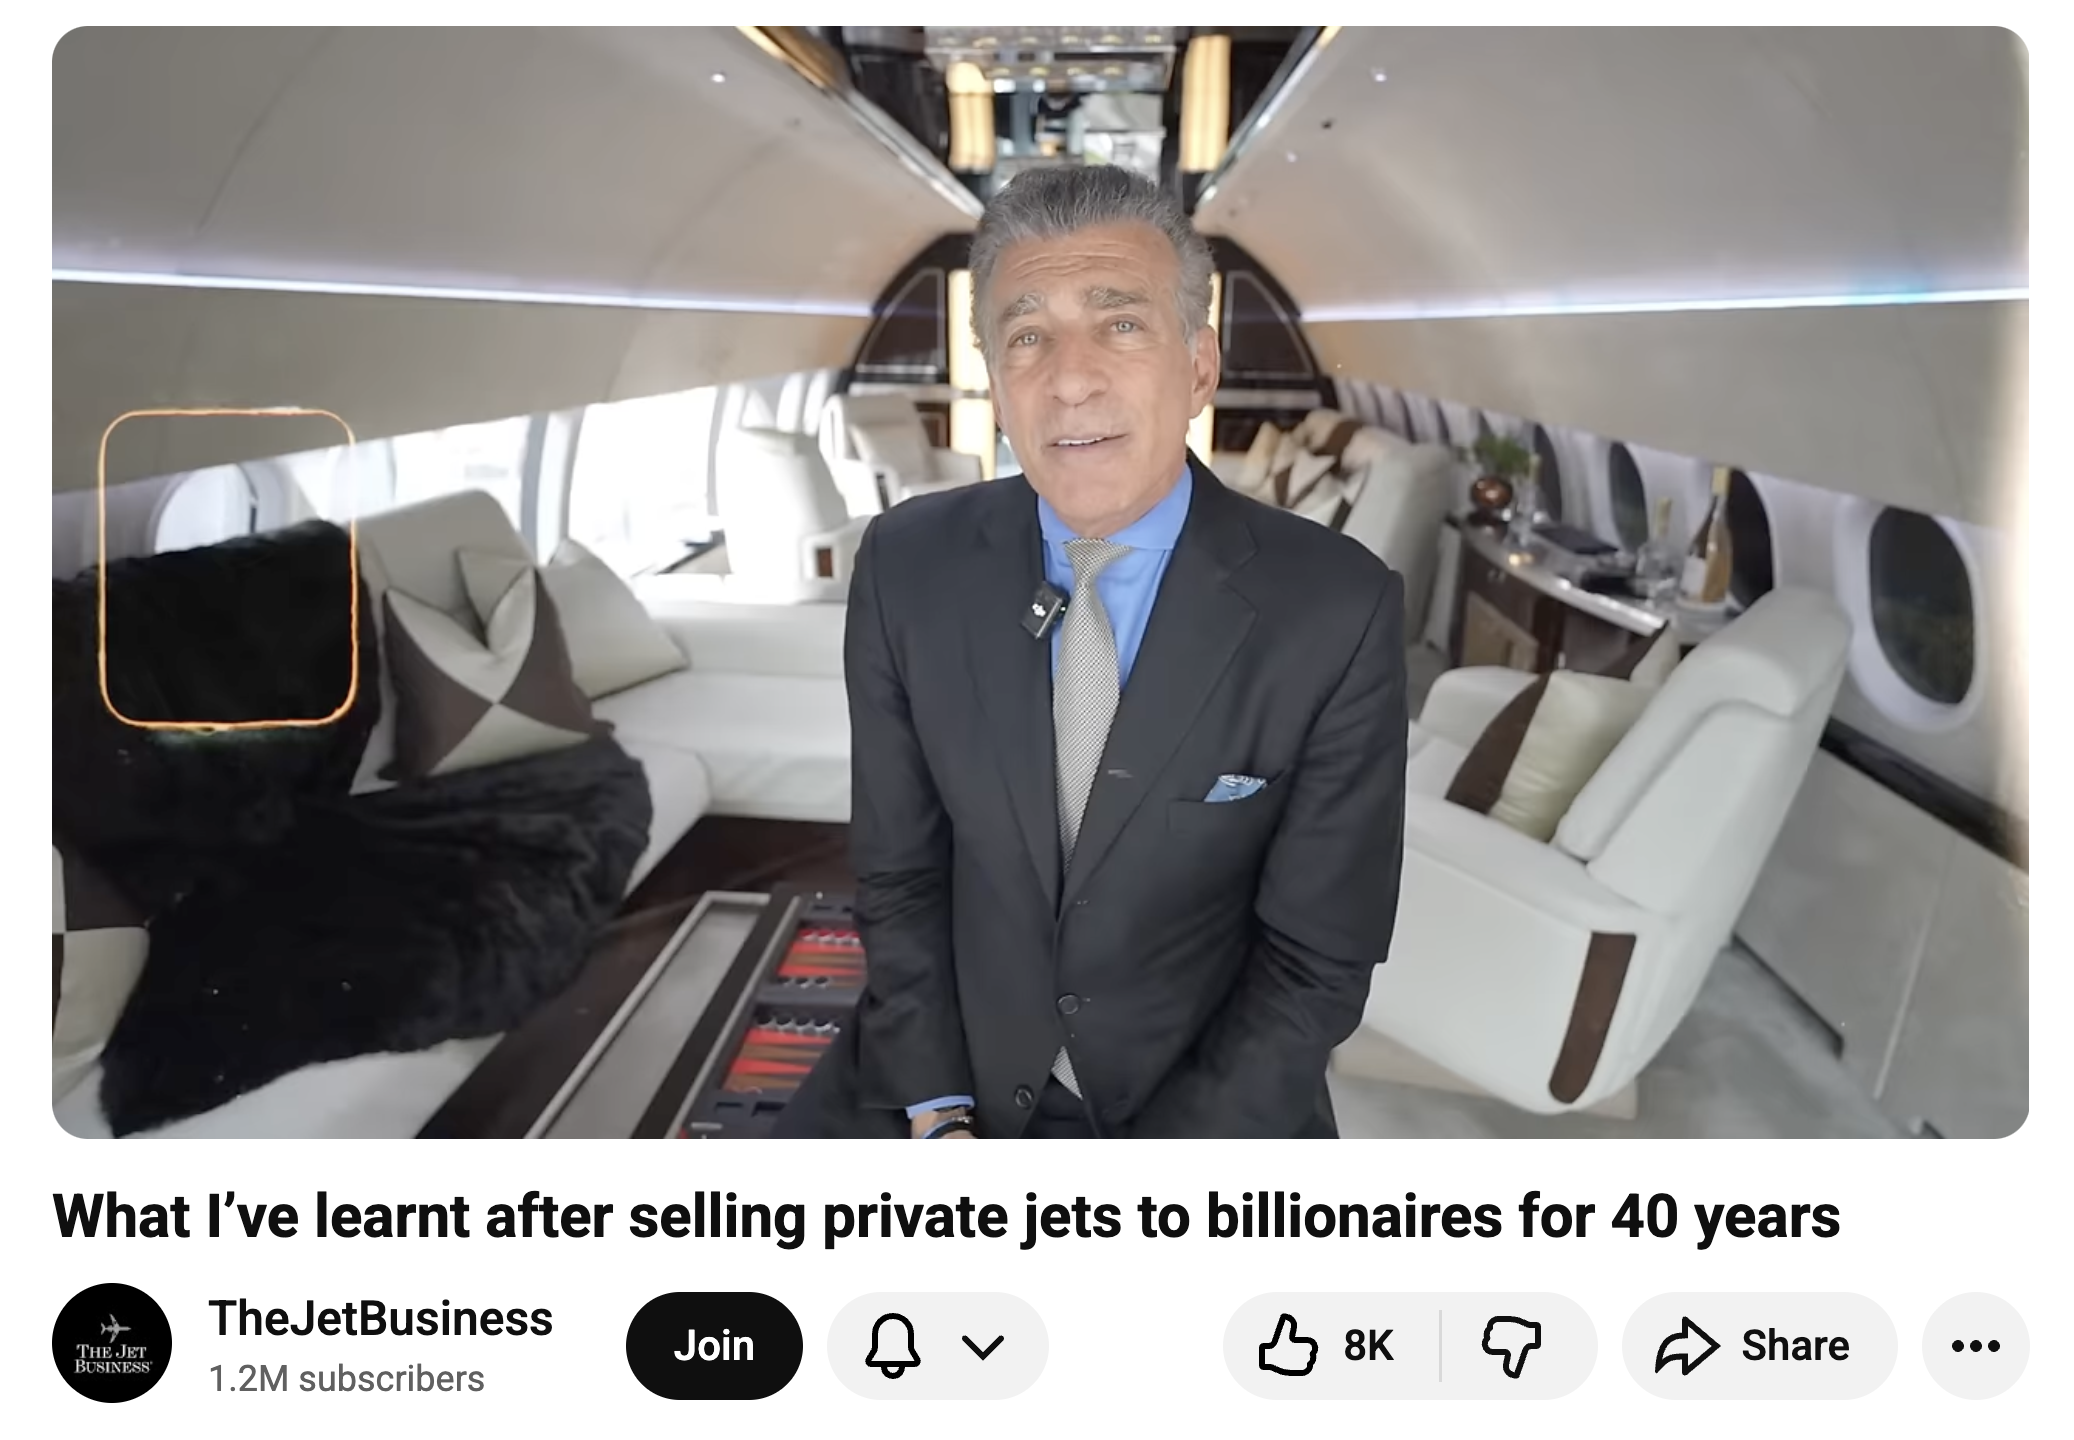Open the TheJetBusiness channel name link
The height and width of the screenshot is (1440, 2074).
(x=380, y=1318)
